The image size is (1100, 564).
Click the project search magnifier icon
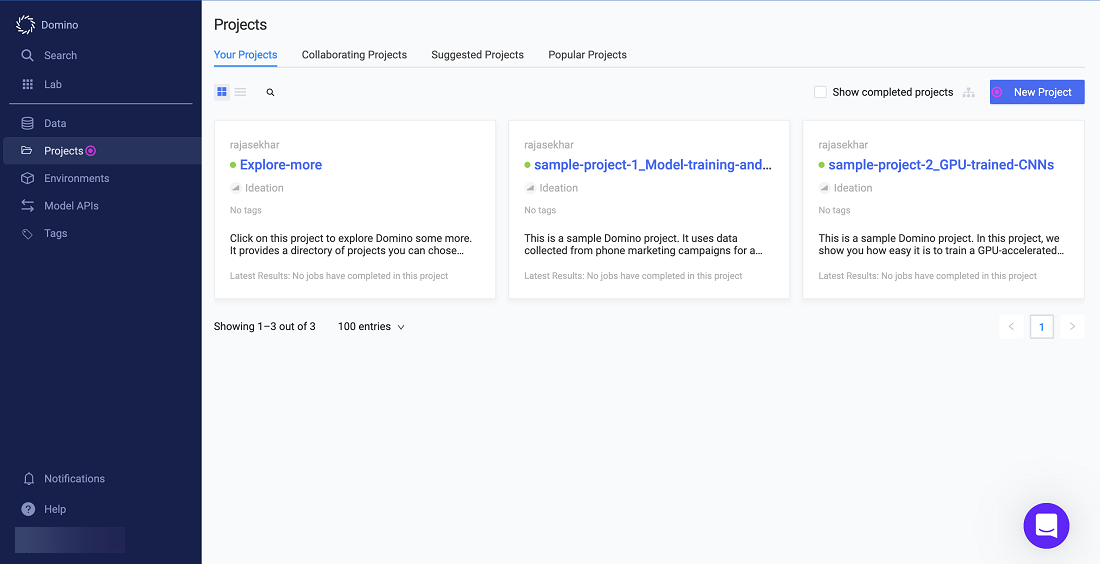[x=271, y=93]
